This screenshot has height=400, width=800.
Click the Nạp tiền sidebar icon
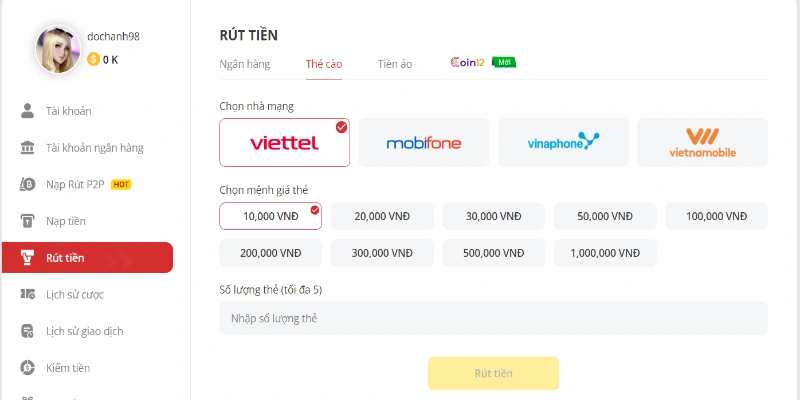28,221
